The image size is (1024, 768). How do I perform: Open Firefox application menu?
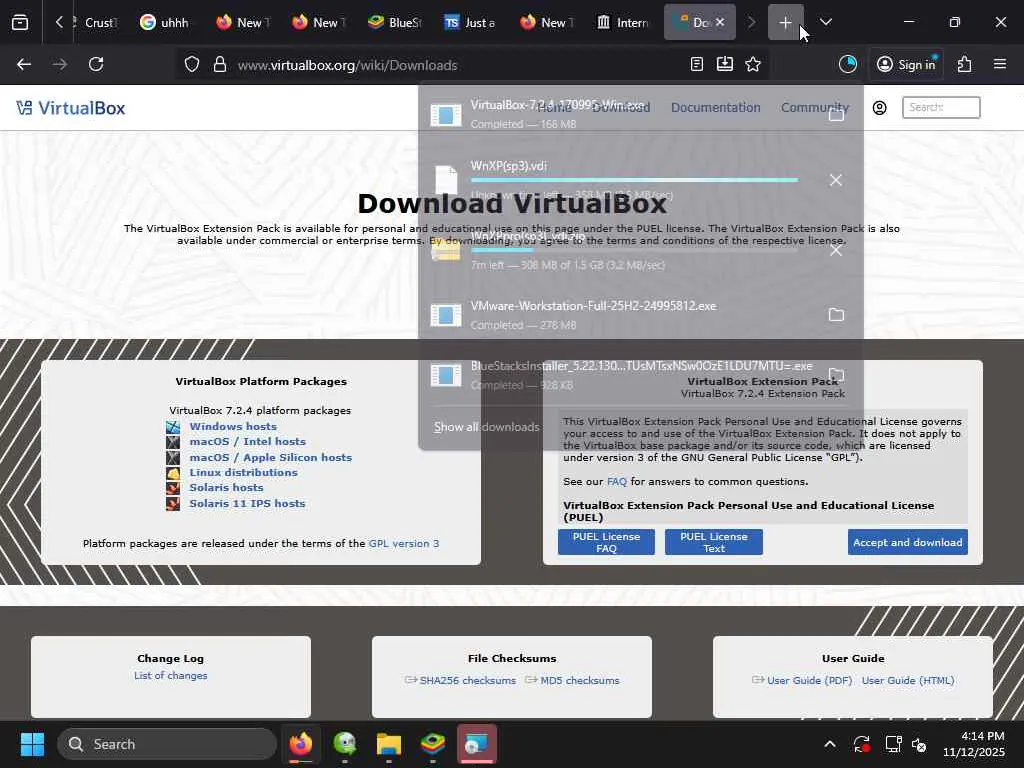[x=1000, y=65]
